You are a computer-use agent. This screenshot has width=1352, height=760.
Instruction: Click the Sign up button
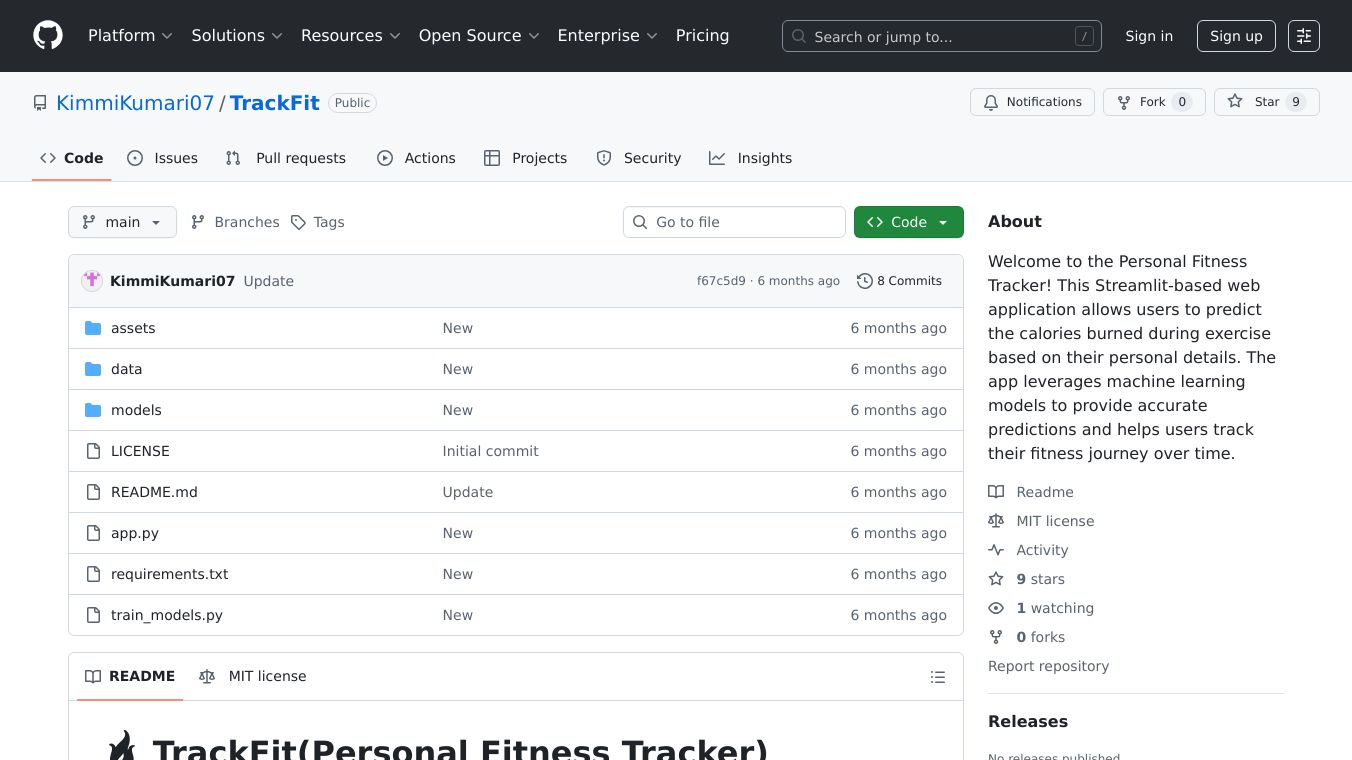coord(1236,36)
